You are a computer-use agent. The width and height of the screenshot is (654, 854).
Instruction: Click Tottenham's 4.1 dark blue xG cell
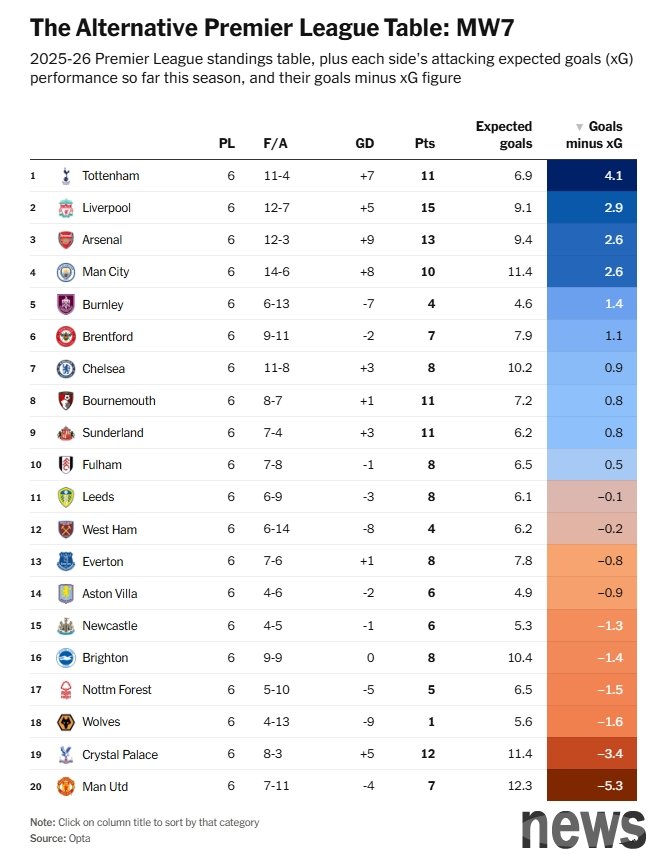[597, 176]
